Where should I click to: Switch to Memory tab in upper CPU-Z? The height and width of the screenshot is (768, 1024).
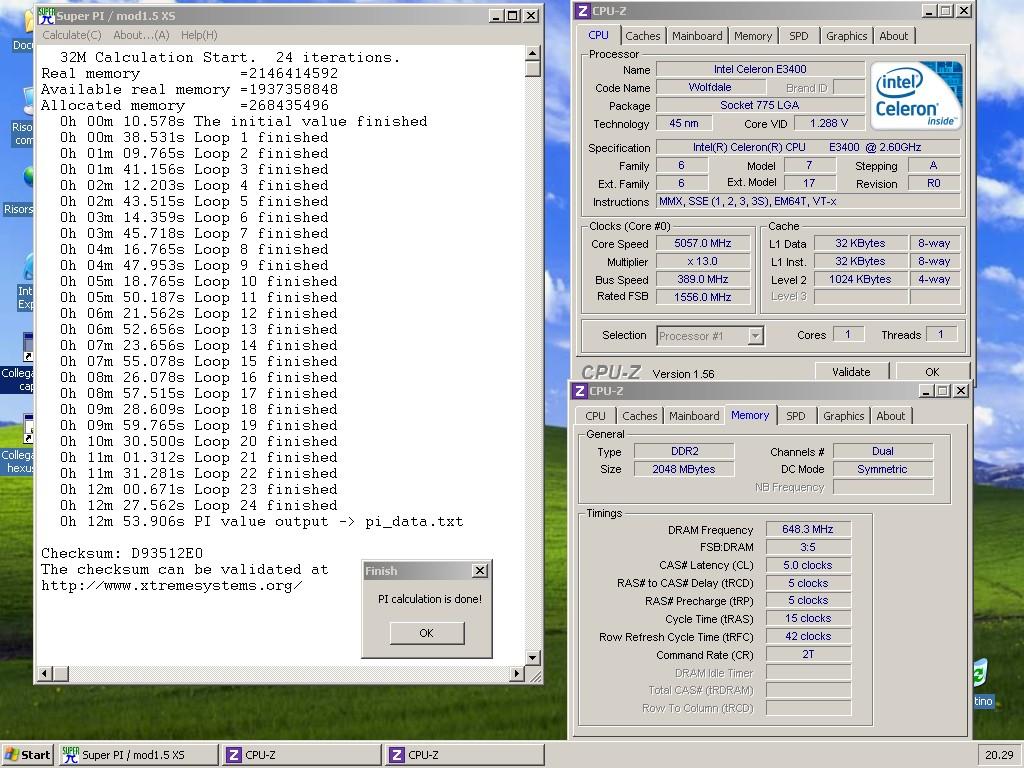(x=752, y=36)
